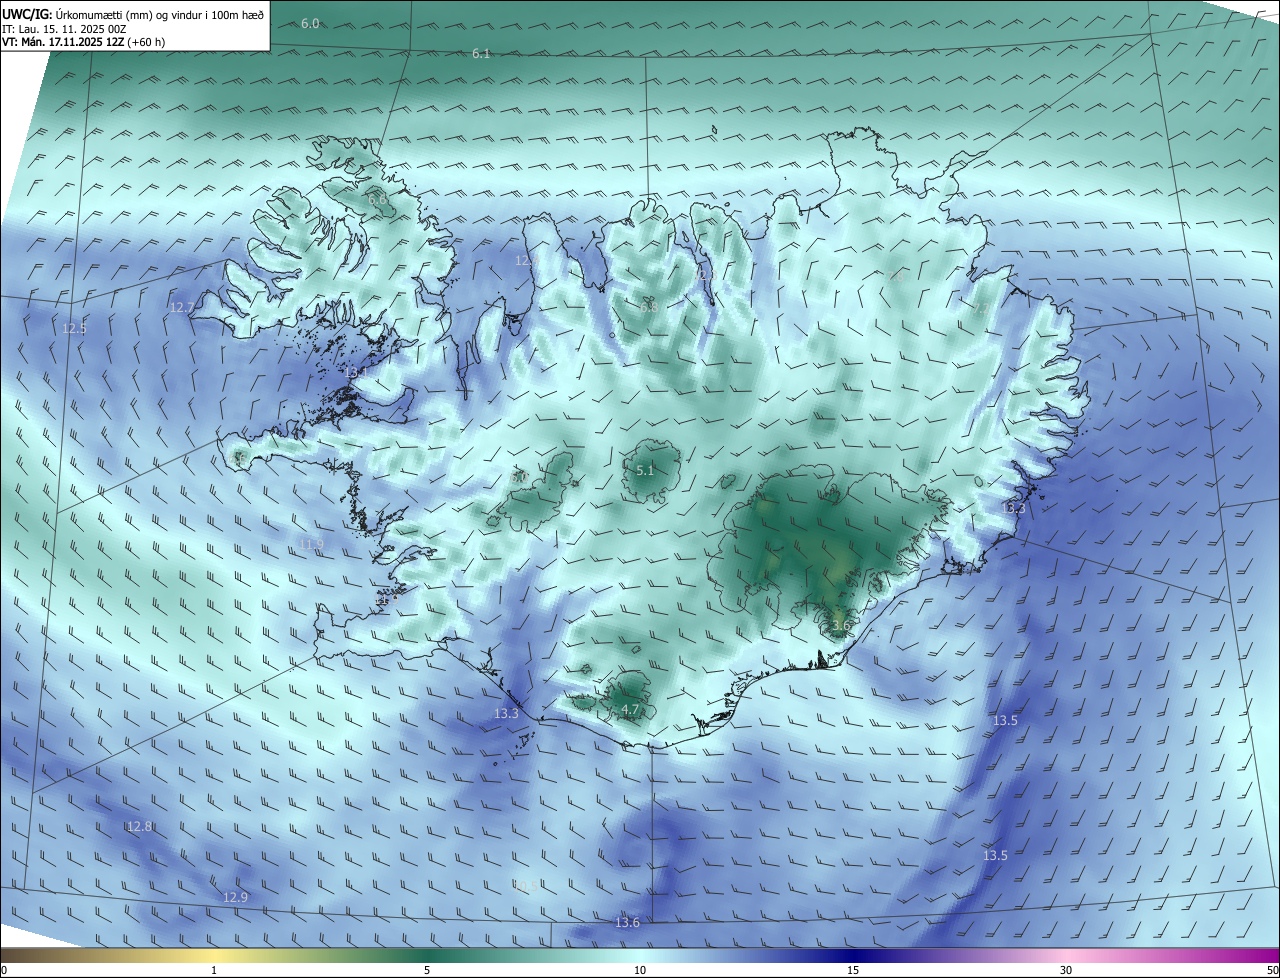Click the '12.8' value label
The width and height of the screenshot is (1280, 978).
coord(140,826)
